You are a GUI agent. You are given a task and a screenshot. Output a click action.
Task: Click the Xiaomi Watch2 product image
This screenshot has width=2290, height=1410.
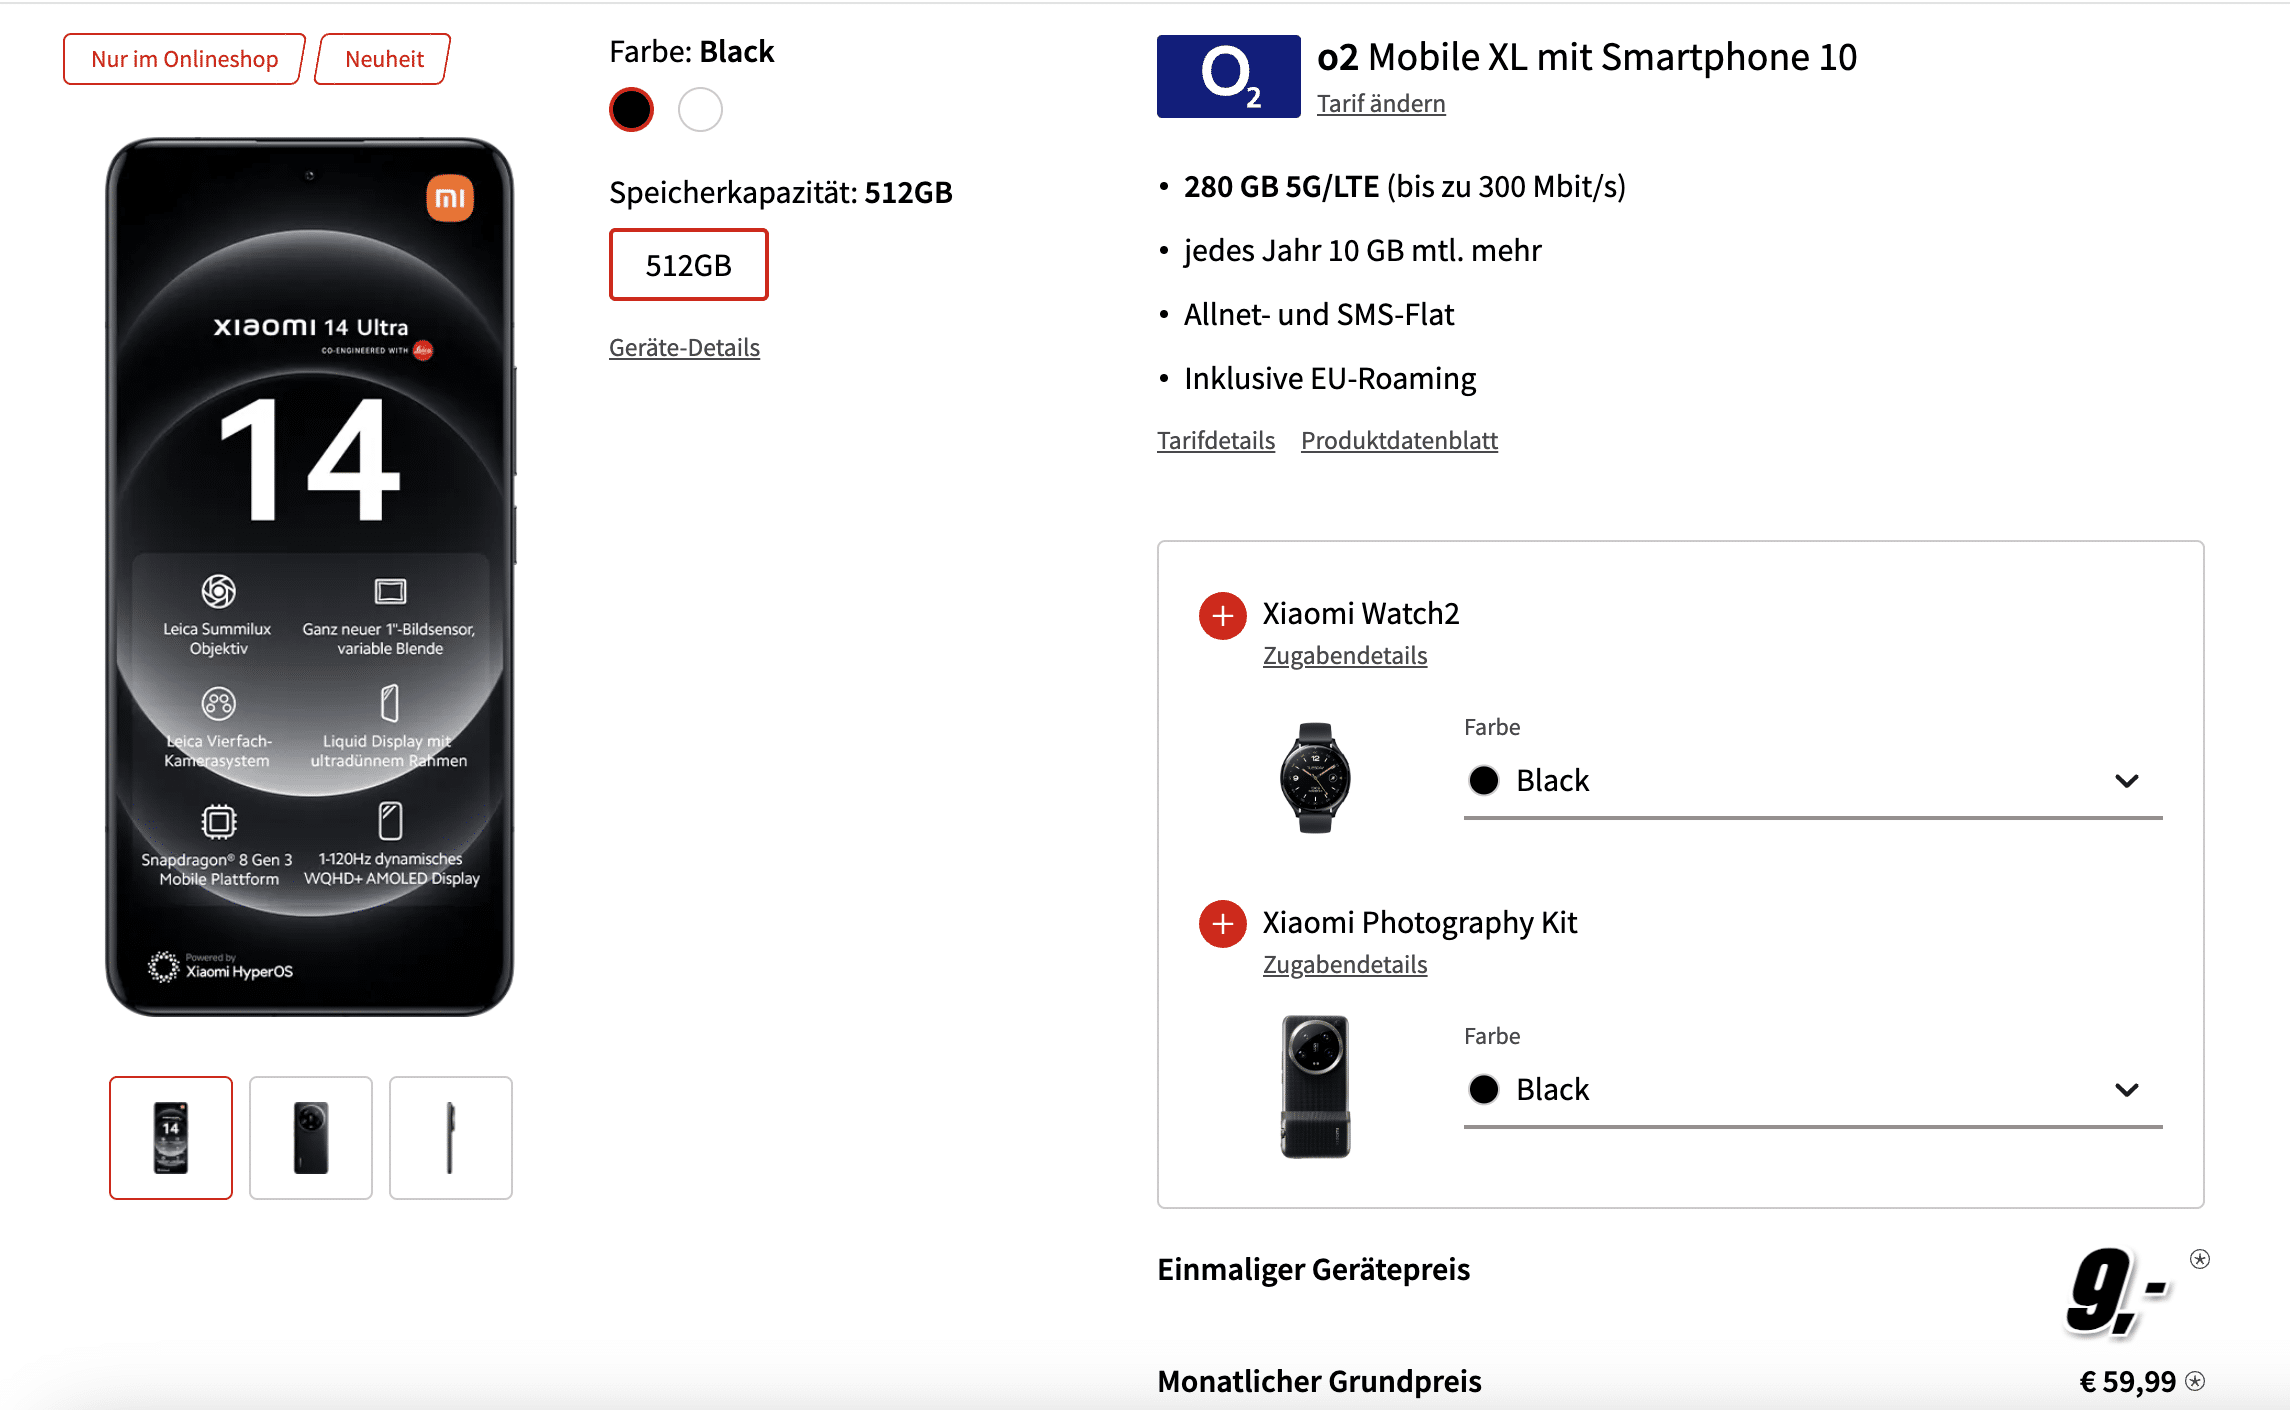coord(1315,777)
